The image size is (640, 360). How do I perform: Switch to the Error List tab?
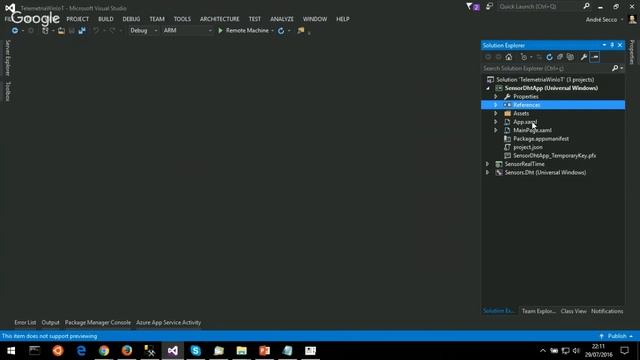[x=25, y=322]
